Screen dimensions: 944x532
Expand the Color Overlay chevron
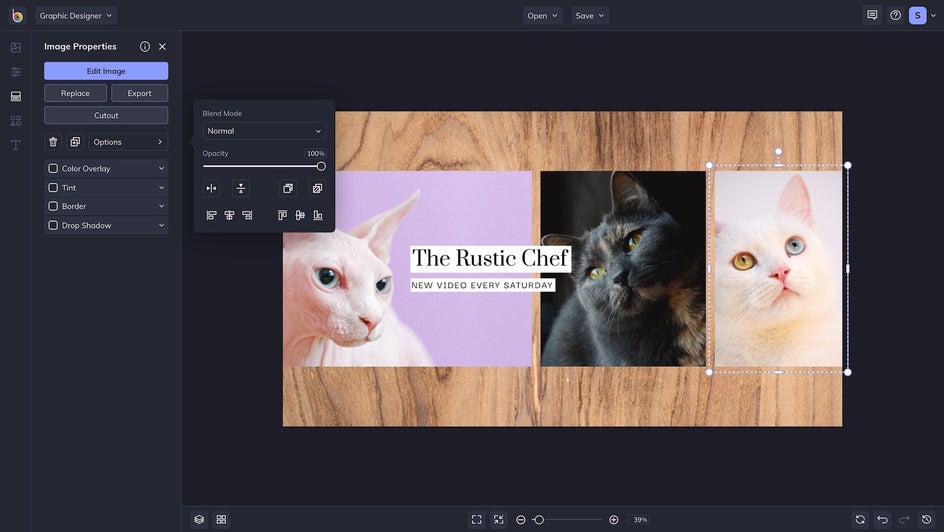pyautogui.click(x=161, y=169)
